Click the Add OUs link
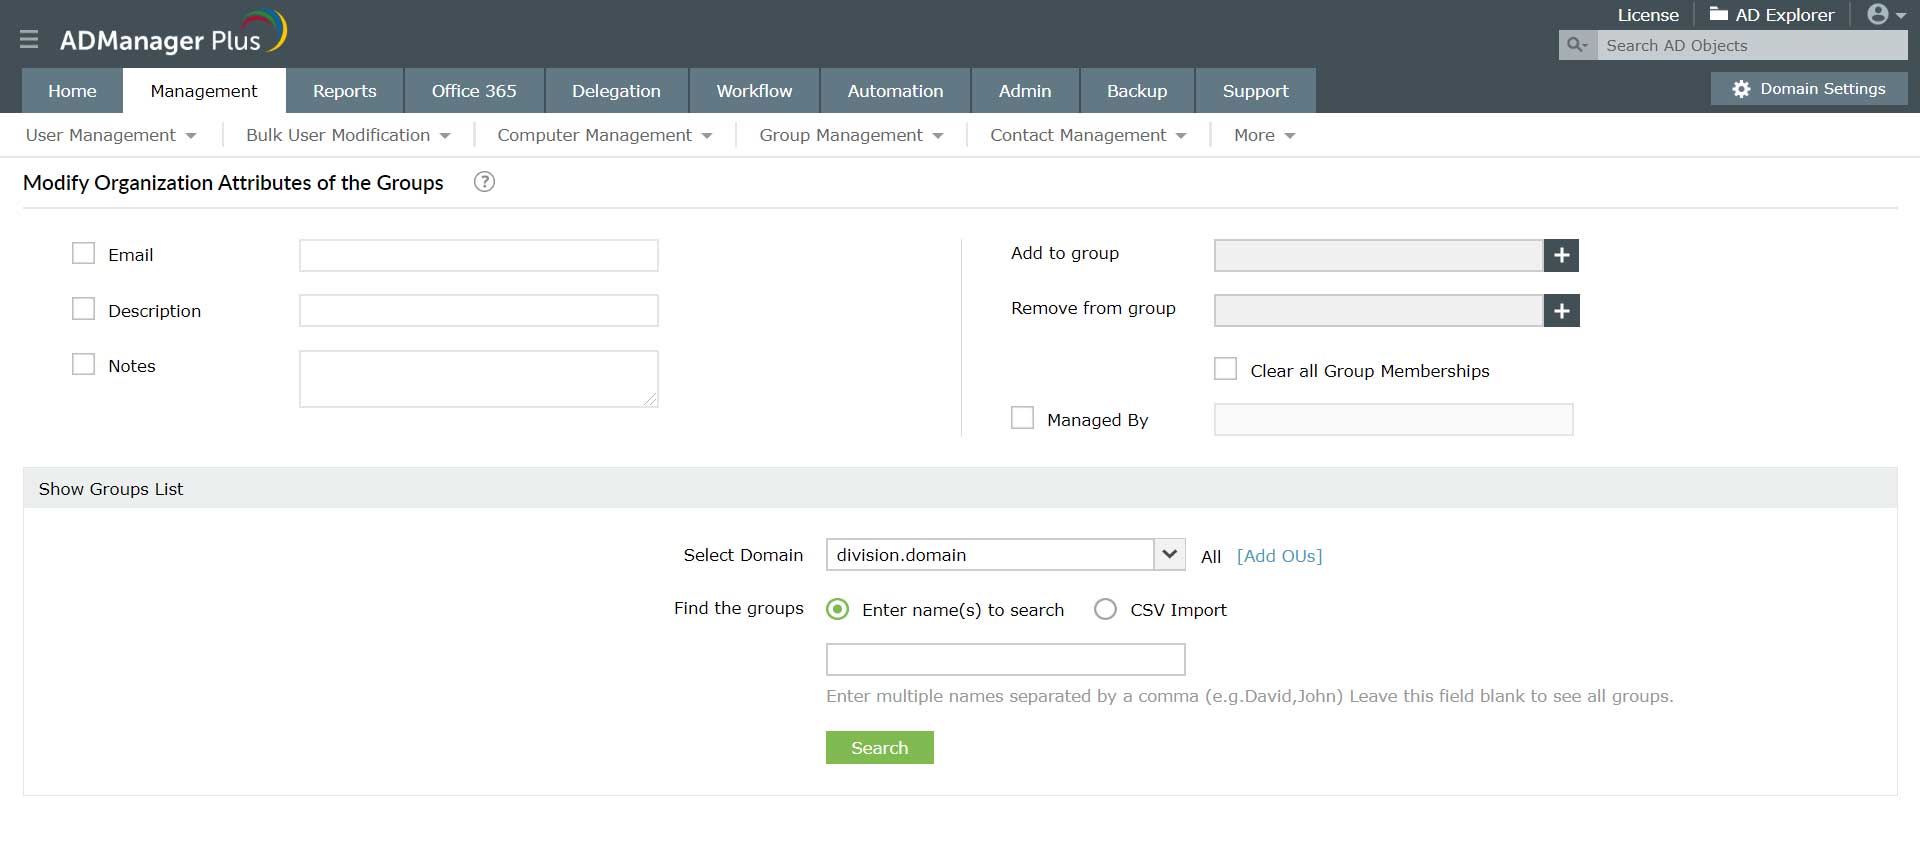This screenshot has width=1920, height=842. pyautogui.click(x=1279, y=556)
